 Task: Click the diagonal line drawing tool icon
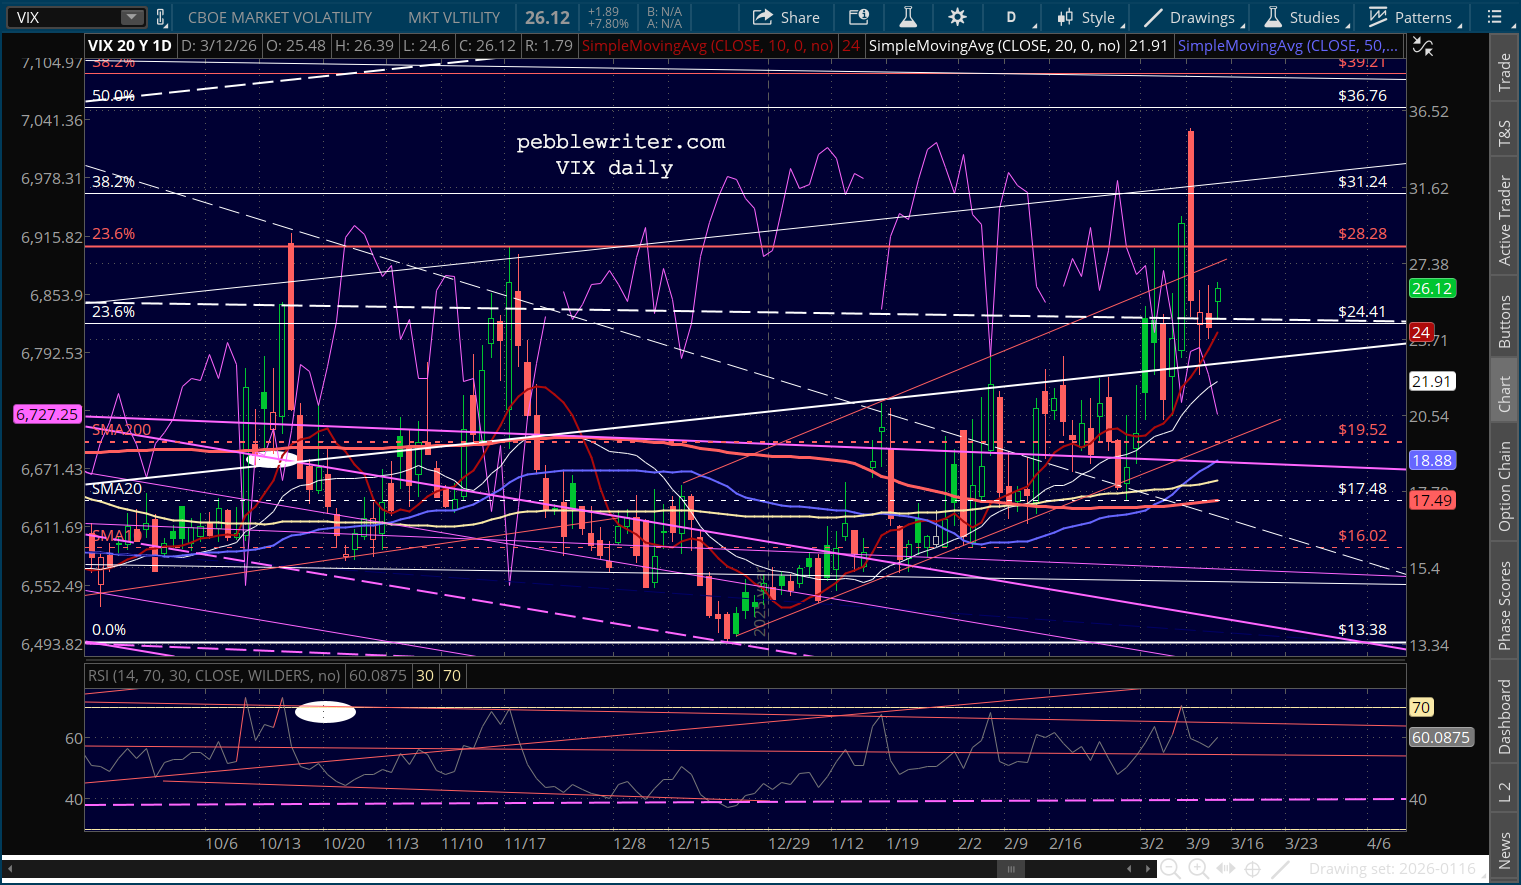(x=1280, y=869)
